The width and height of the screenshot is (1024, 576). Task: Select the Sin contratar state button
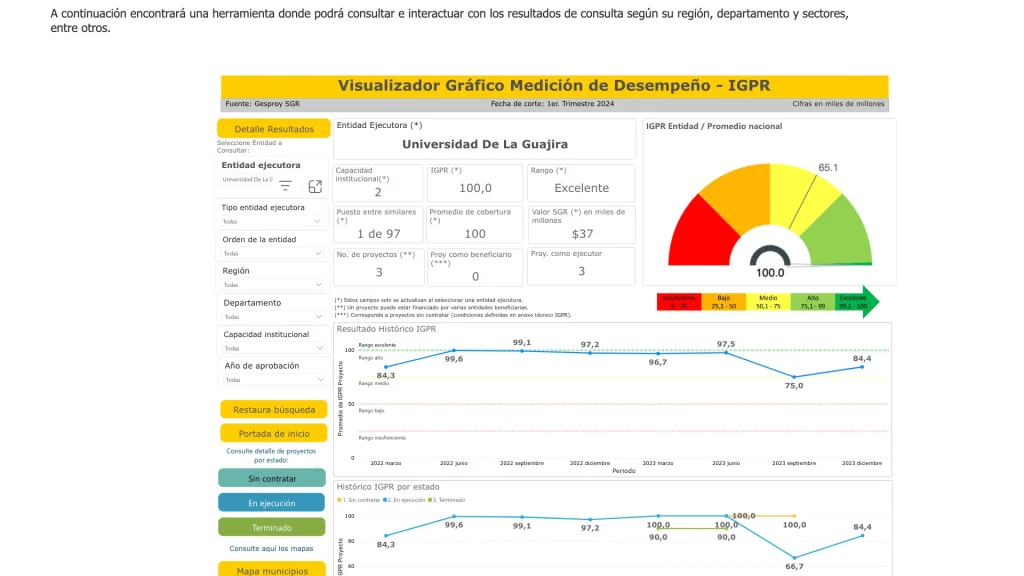(x=272, y=479)
